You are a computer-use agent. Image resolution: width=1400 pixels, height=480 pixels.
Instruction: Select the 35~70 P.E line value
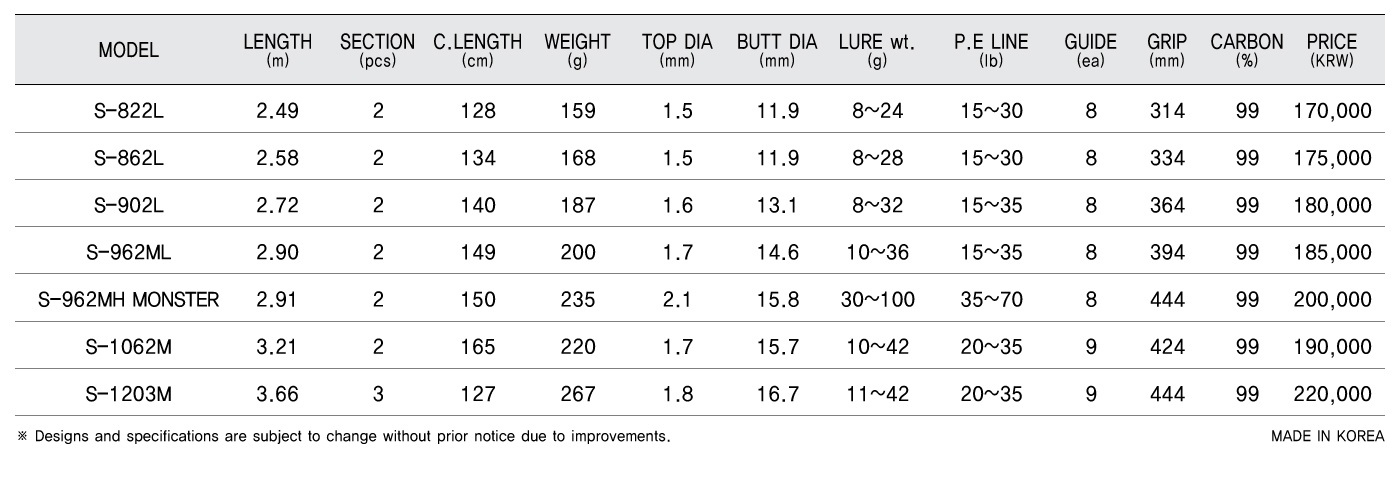coord(991,299)
